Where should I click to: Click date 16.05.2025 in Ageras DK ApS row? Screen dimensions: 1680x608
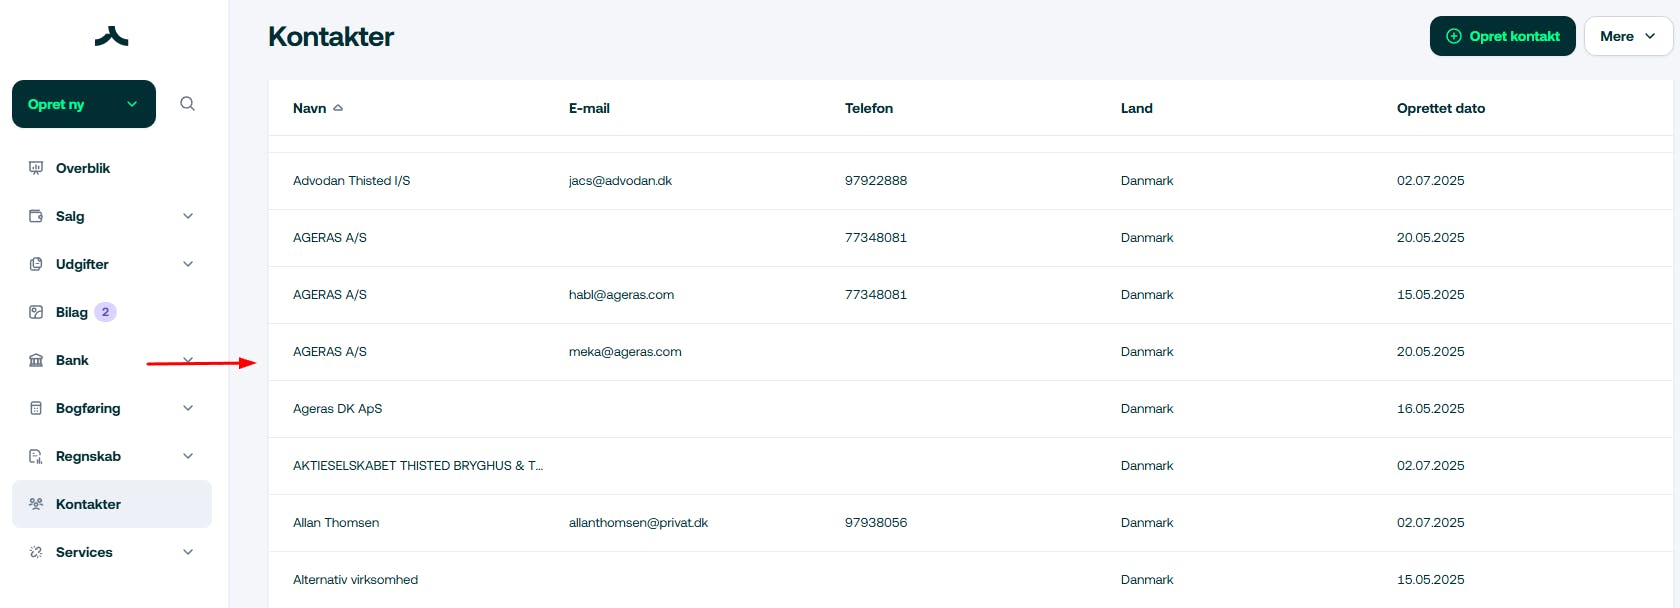click(x=1430, y=409)
